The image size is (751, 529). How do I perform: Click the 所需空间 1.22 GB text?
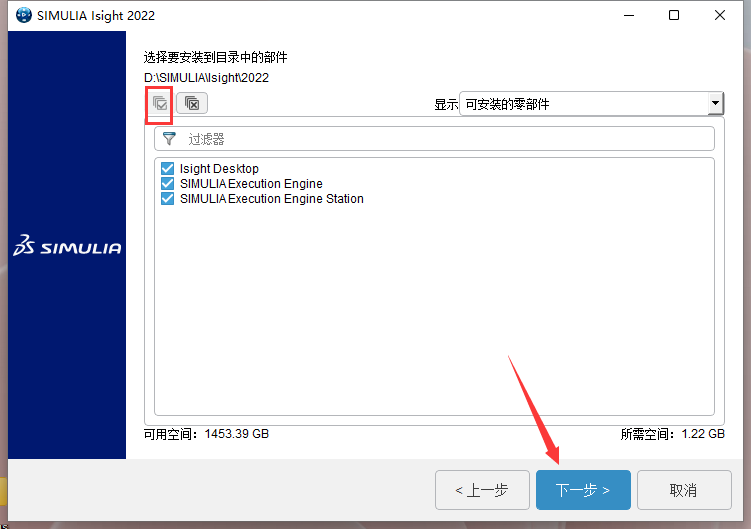pos(672,434)
